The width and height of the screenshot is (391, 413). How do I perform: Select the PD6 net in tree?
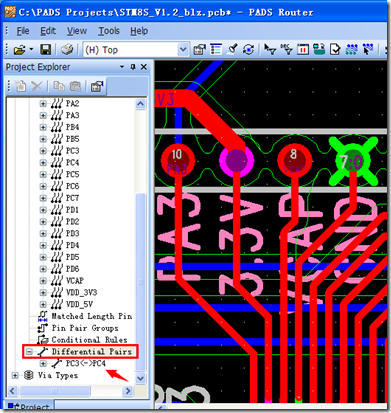pos(72,269)
